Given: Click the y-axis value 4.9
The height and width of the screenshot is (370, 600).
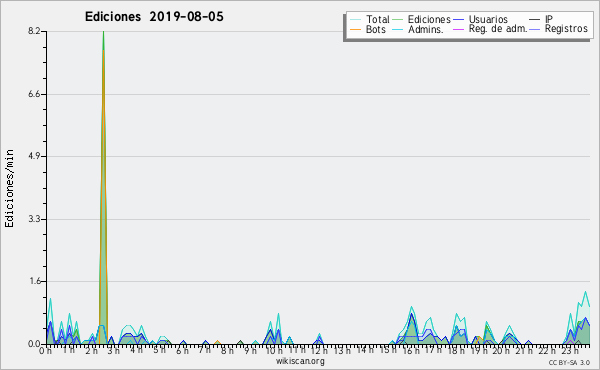Looking at the screenshot, I should [34, 156].
